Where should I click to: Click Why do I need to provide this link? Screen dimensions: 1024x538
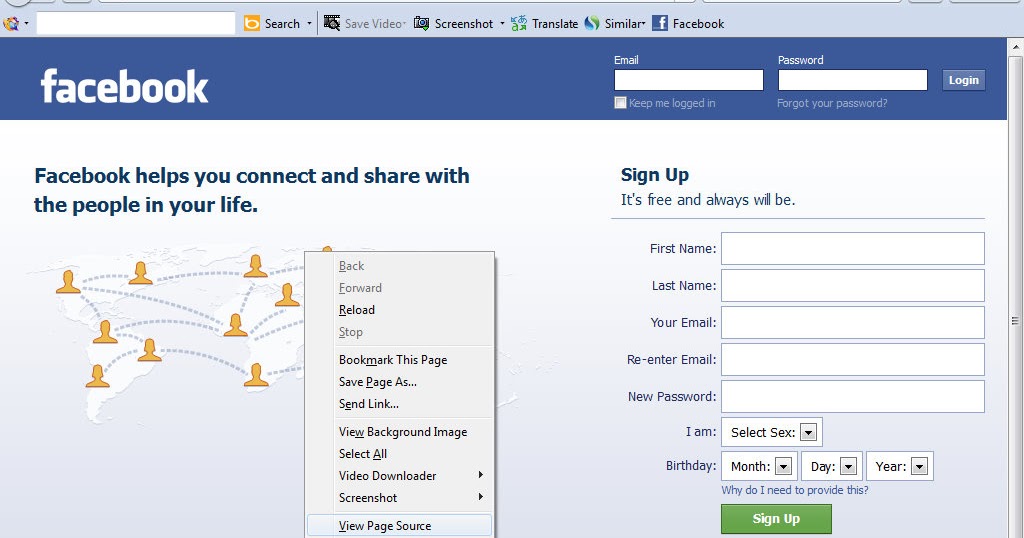[x=795, y=490]
